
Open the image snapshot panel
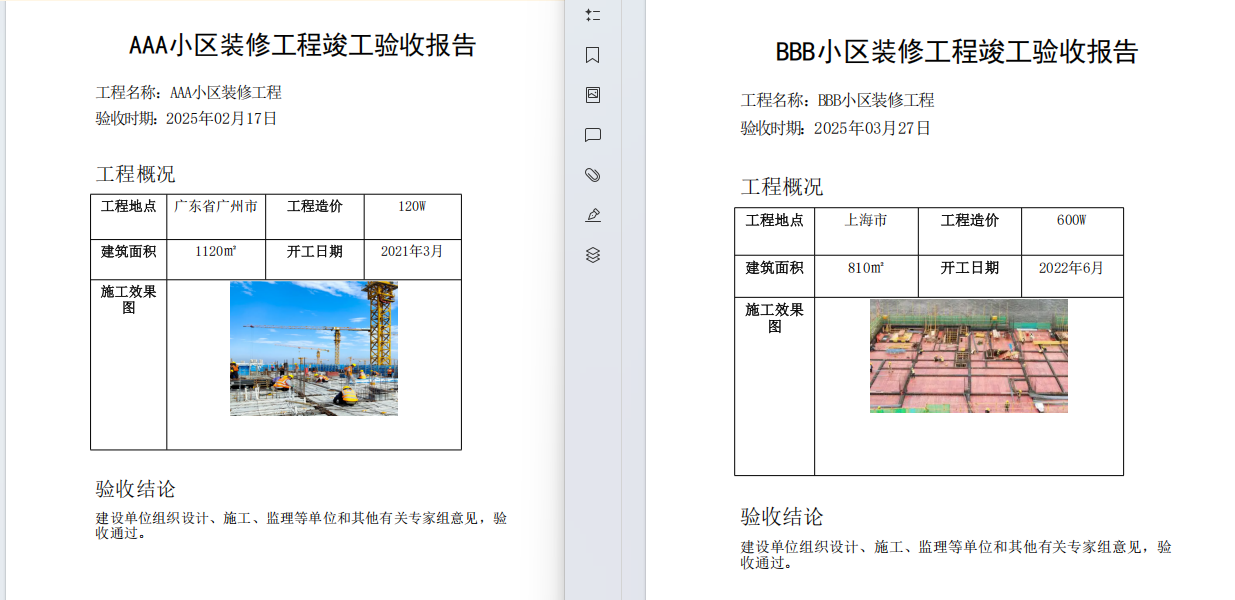(x=592, y=95)
